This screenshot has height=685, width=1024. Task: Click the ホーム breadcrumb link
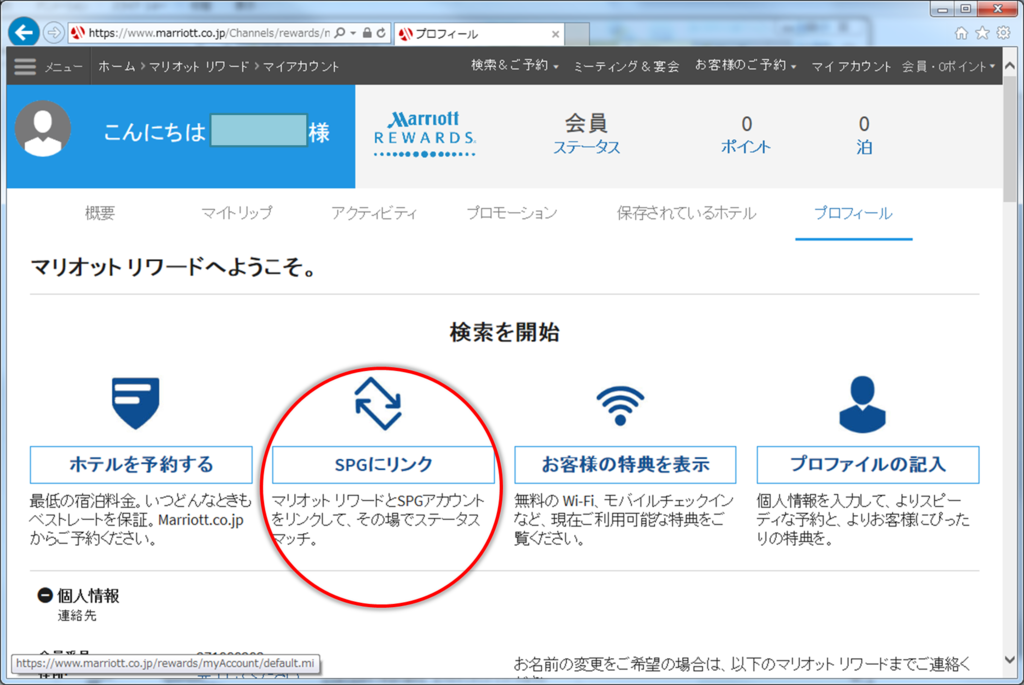point(117,66)
